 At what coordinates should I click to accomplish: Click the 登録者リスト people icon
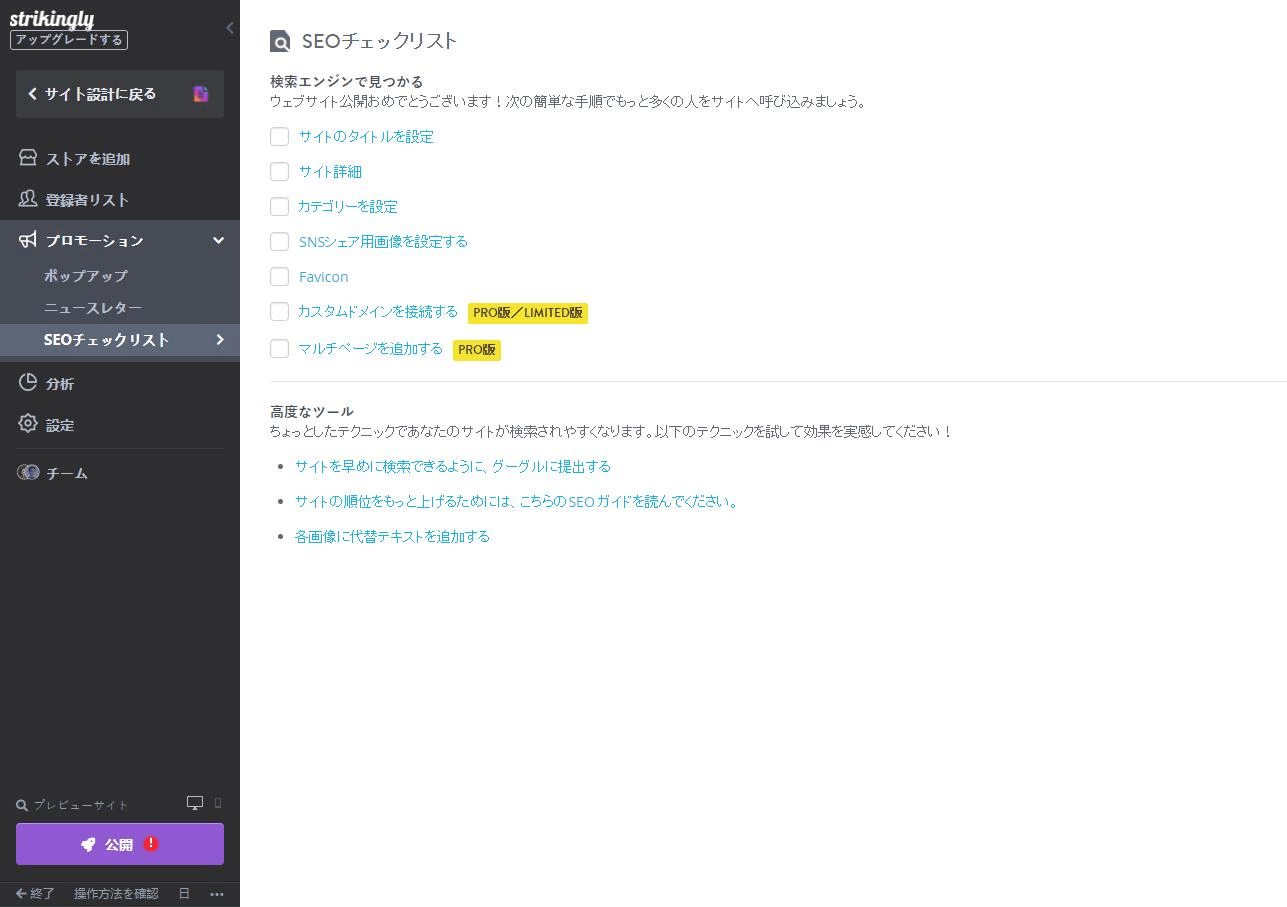click(28, 199)
